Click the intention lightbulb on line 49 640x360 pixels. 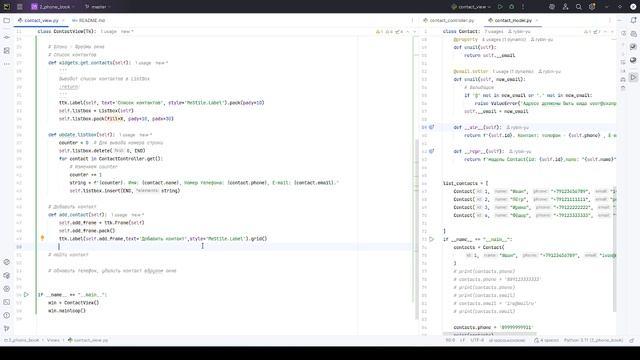[x=42, y=238]
